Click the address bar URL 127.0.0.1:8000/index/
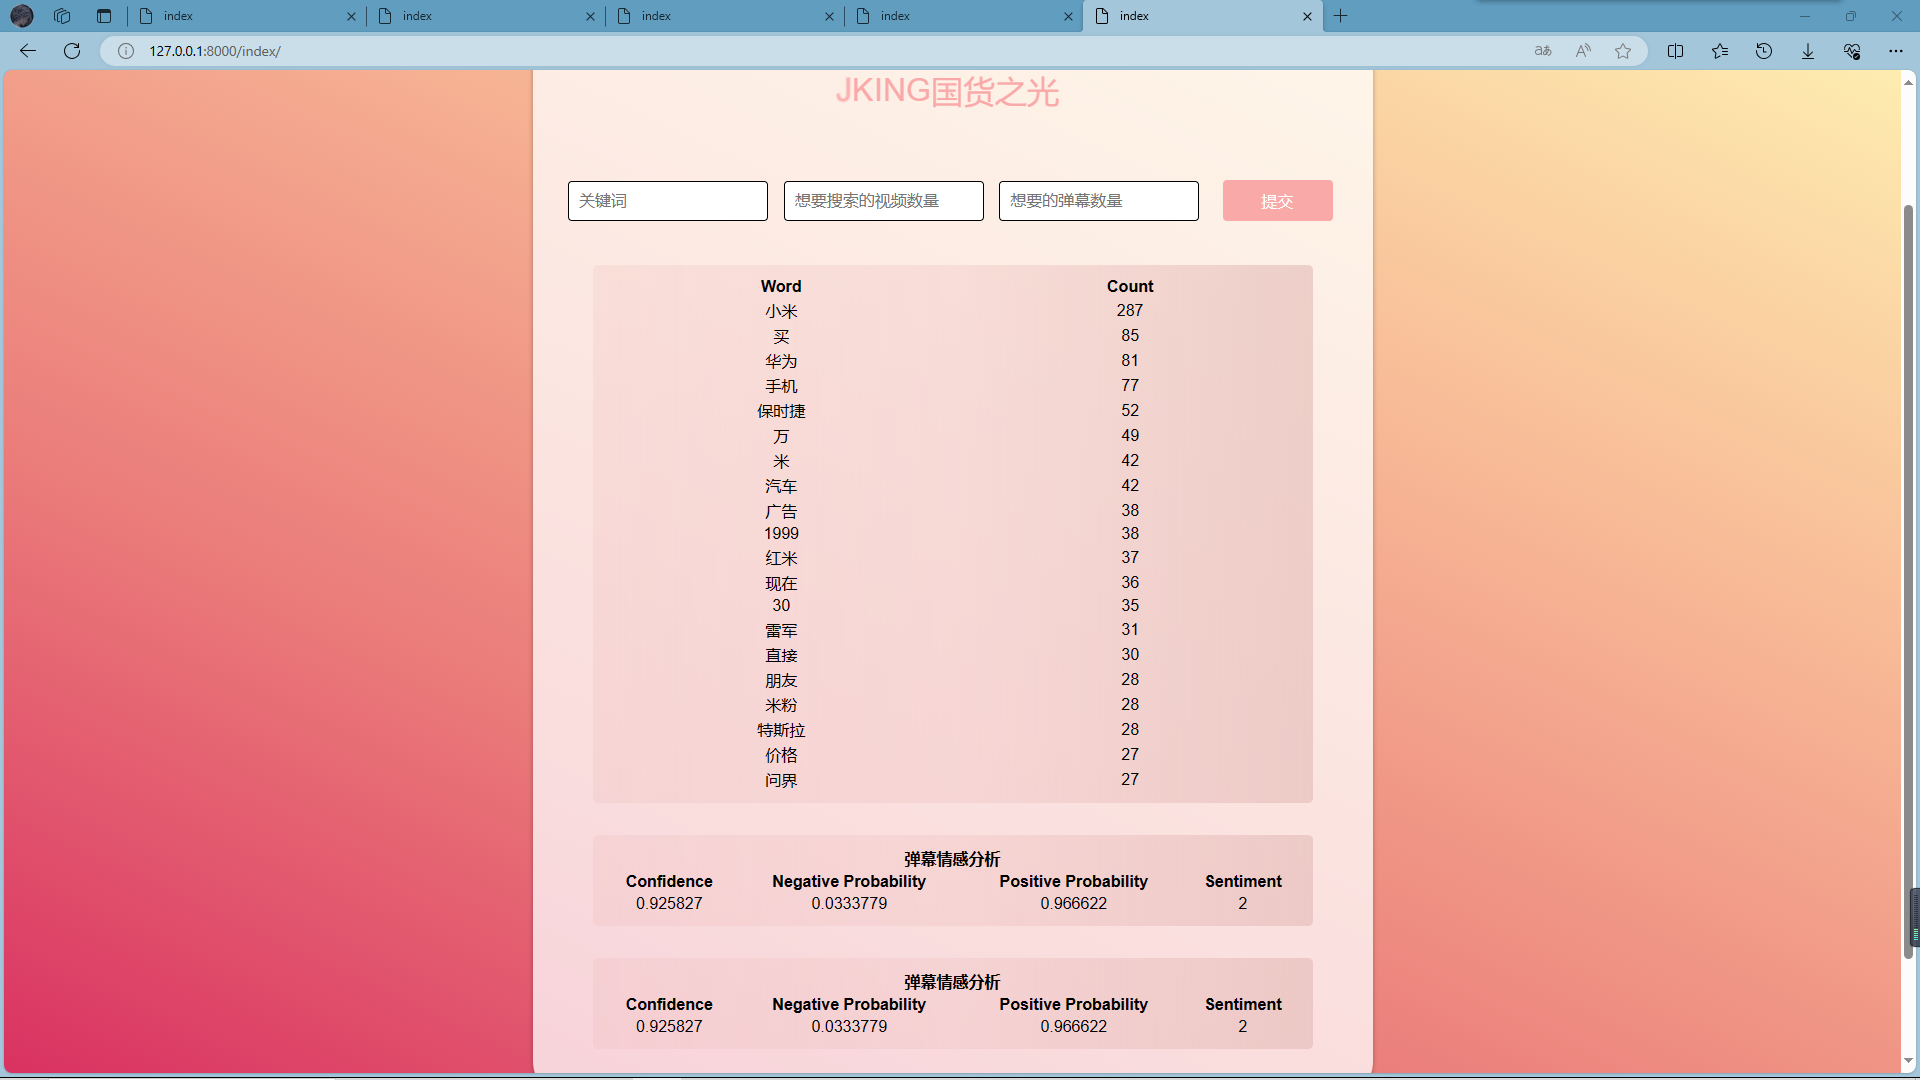1920x1080 pixels. click(x=215, y=51)
